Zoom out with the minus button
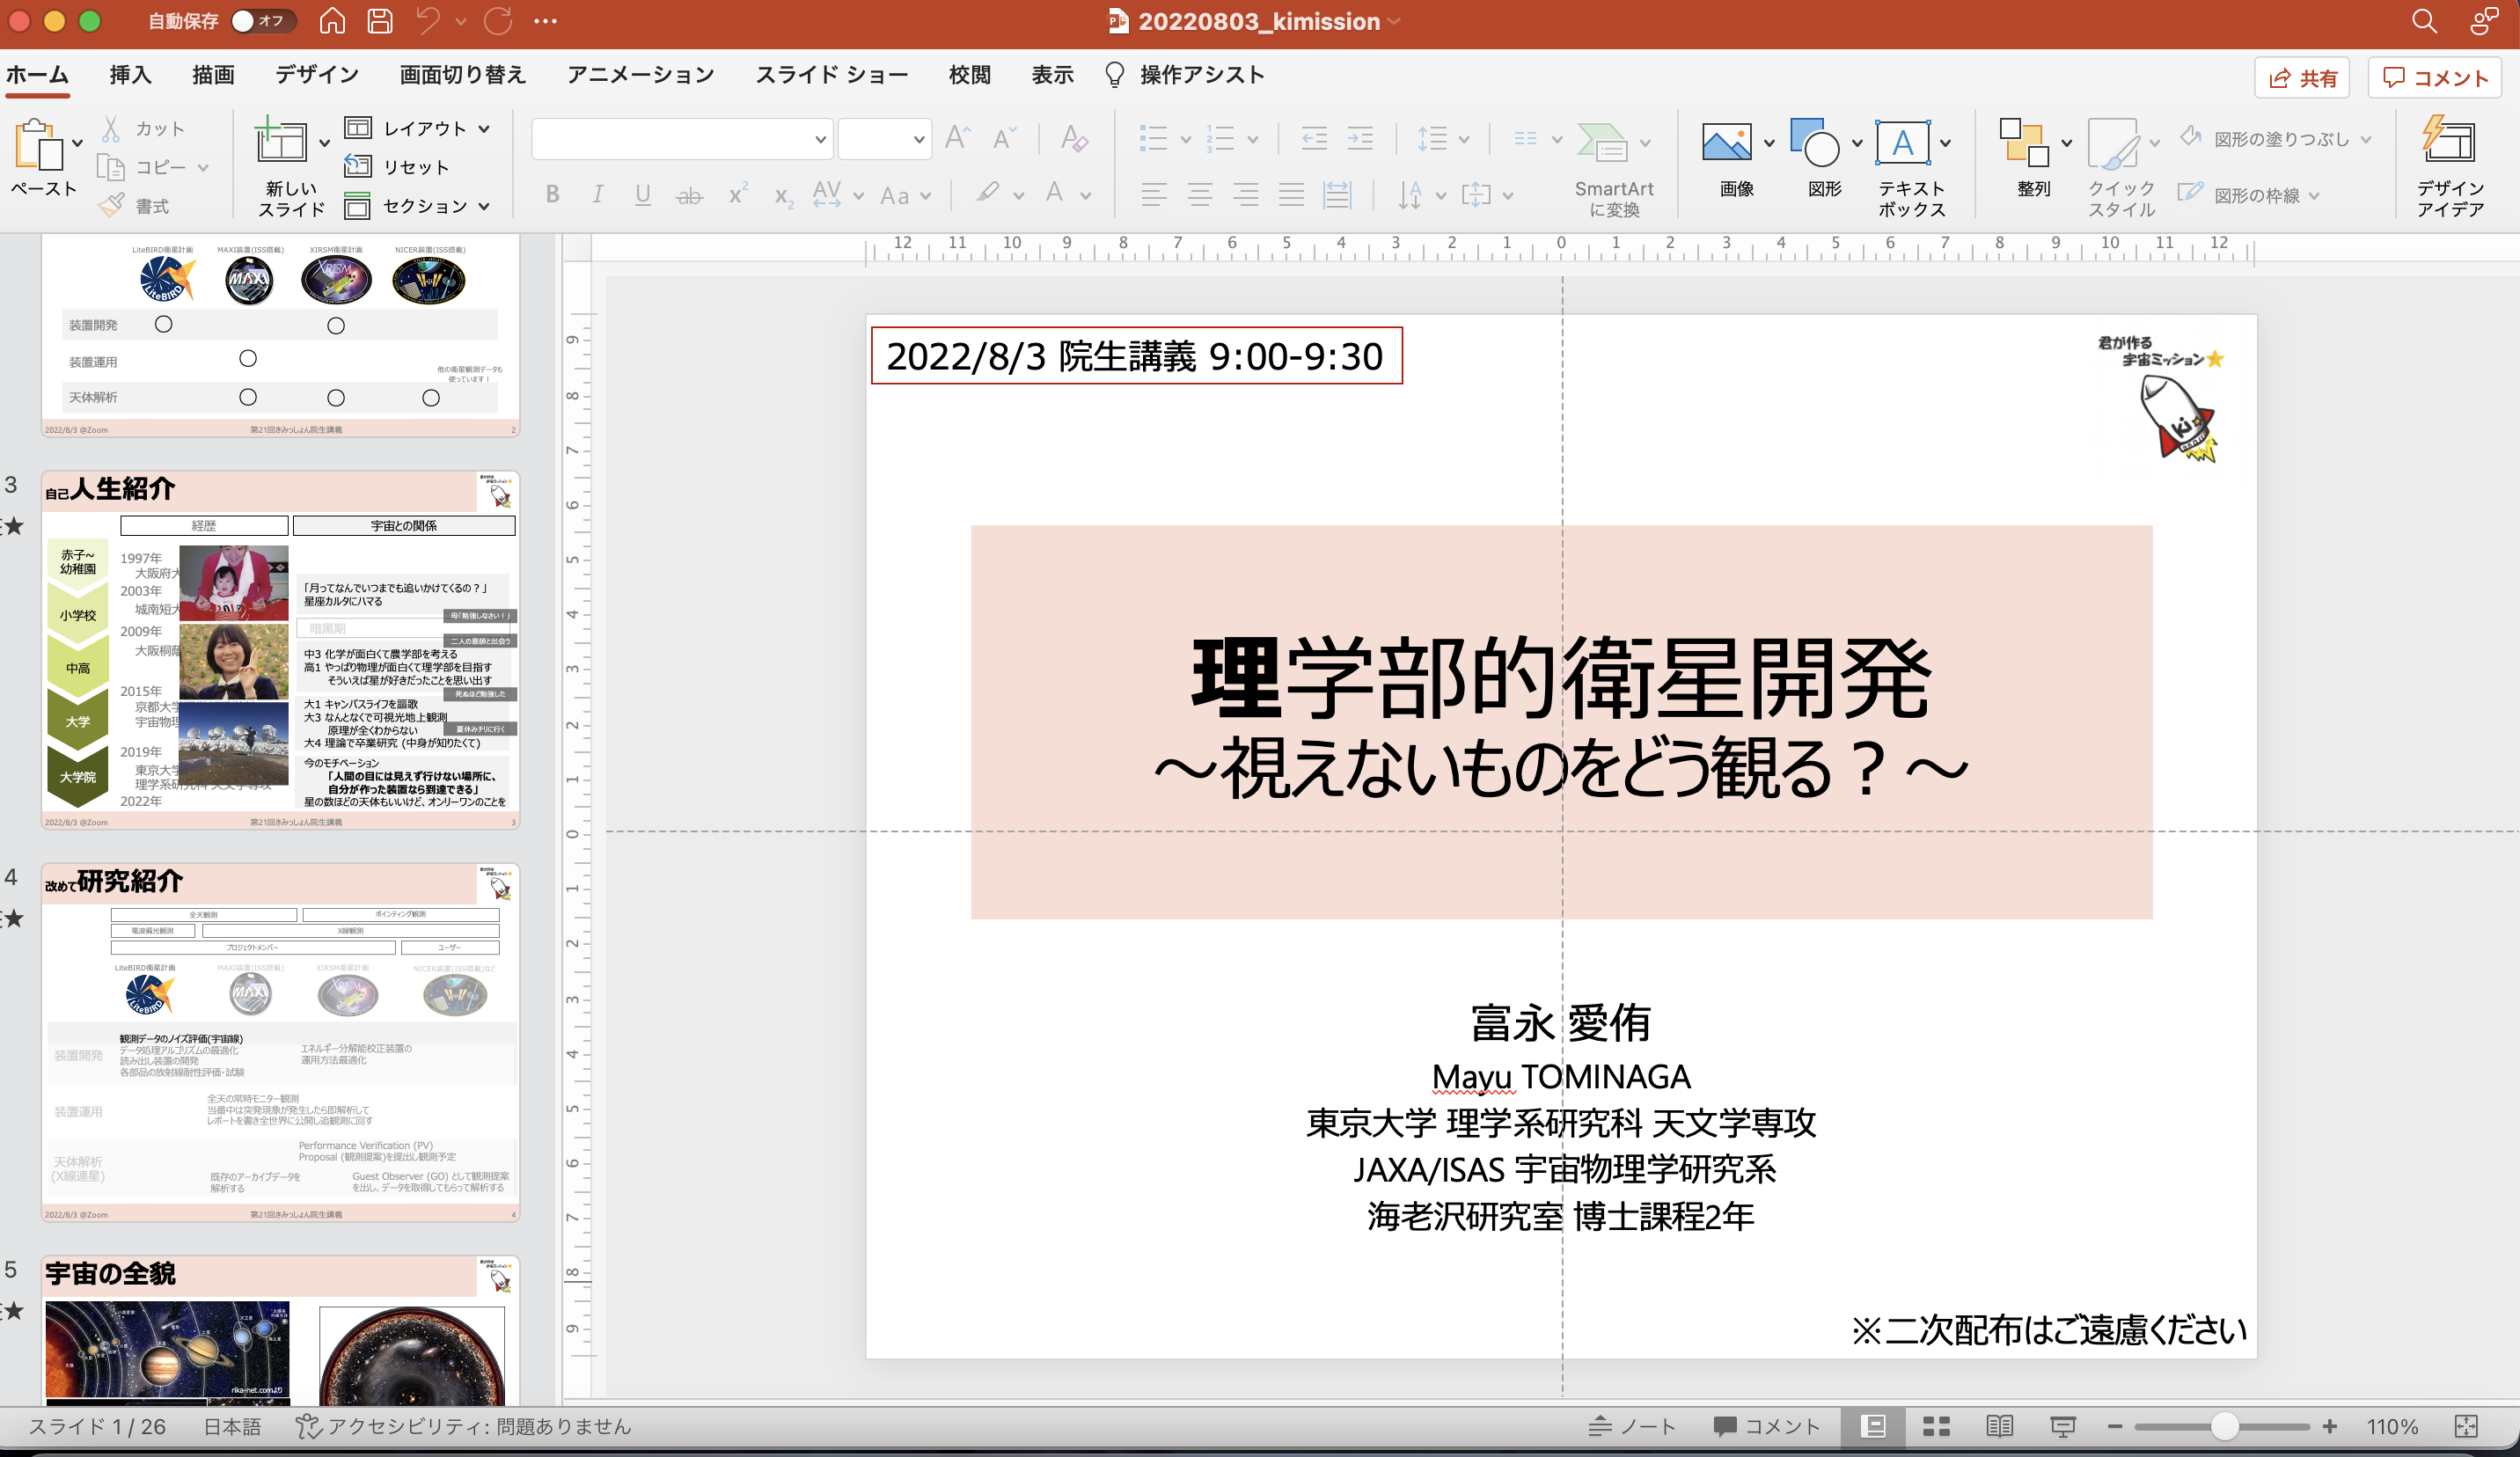This screenshot has width=2520, height=1457. tap(2115, 1426)
